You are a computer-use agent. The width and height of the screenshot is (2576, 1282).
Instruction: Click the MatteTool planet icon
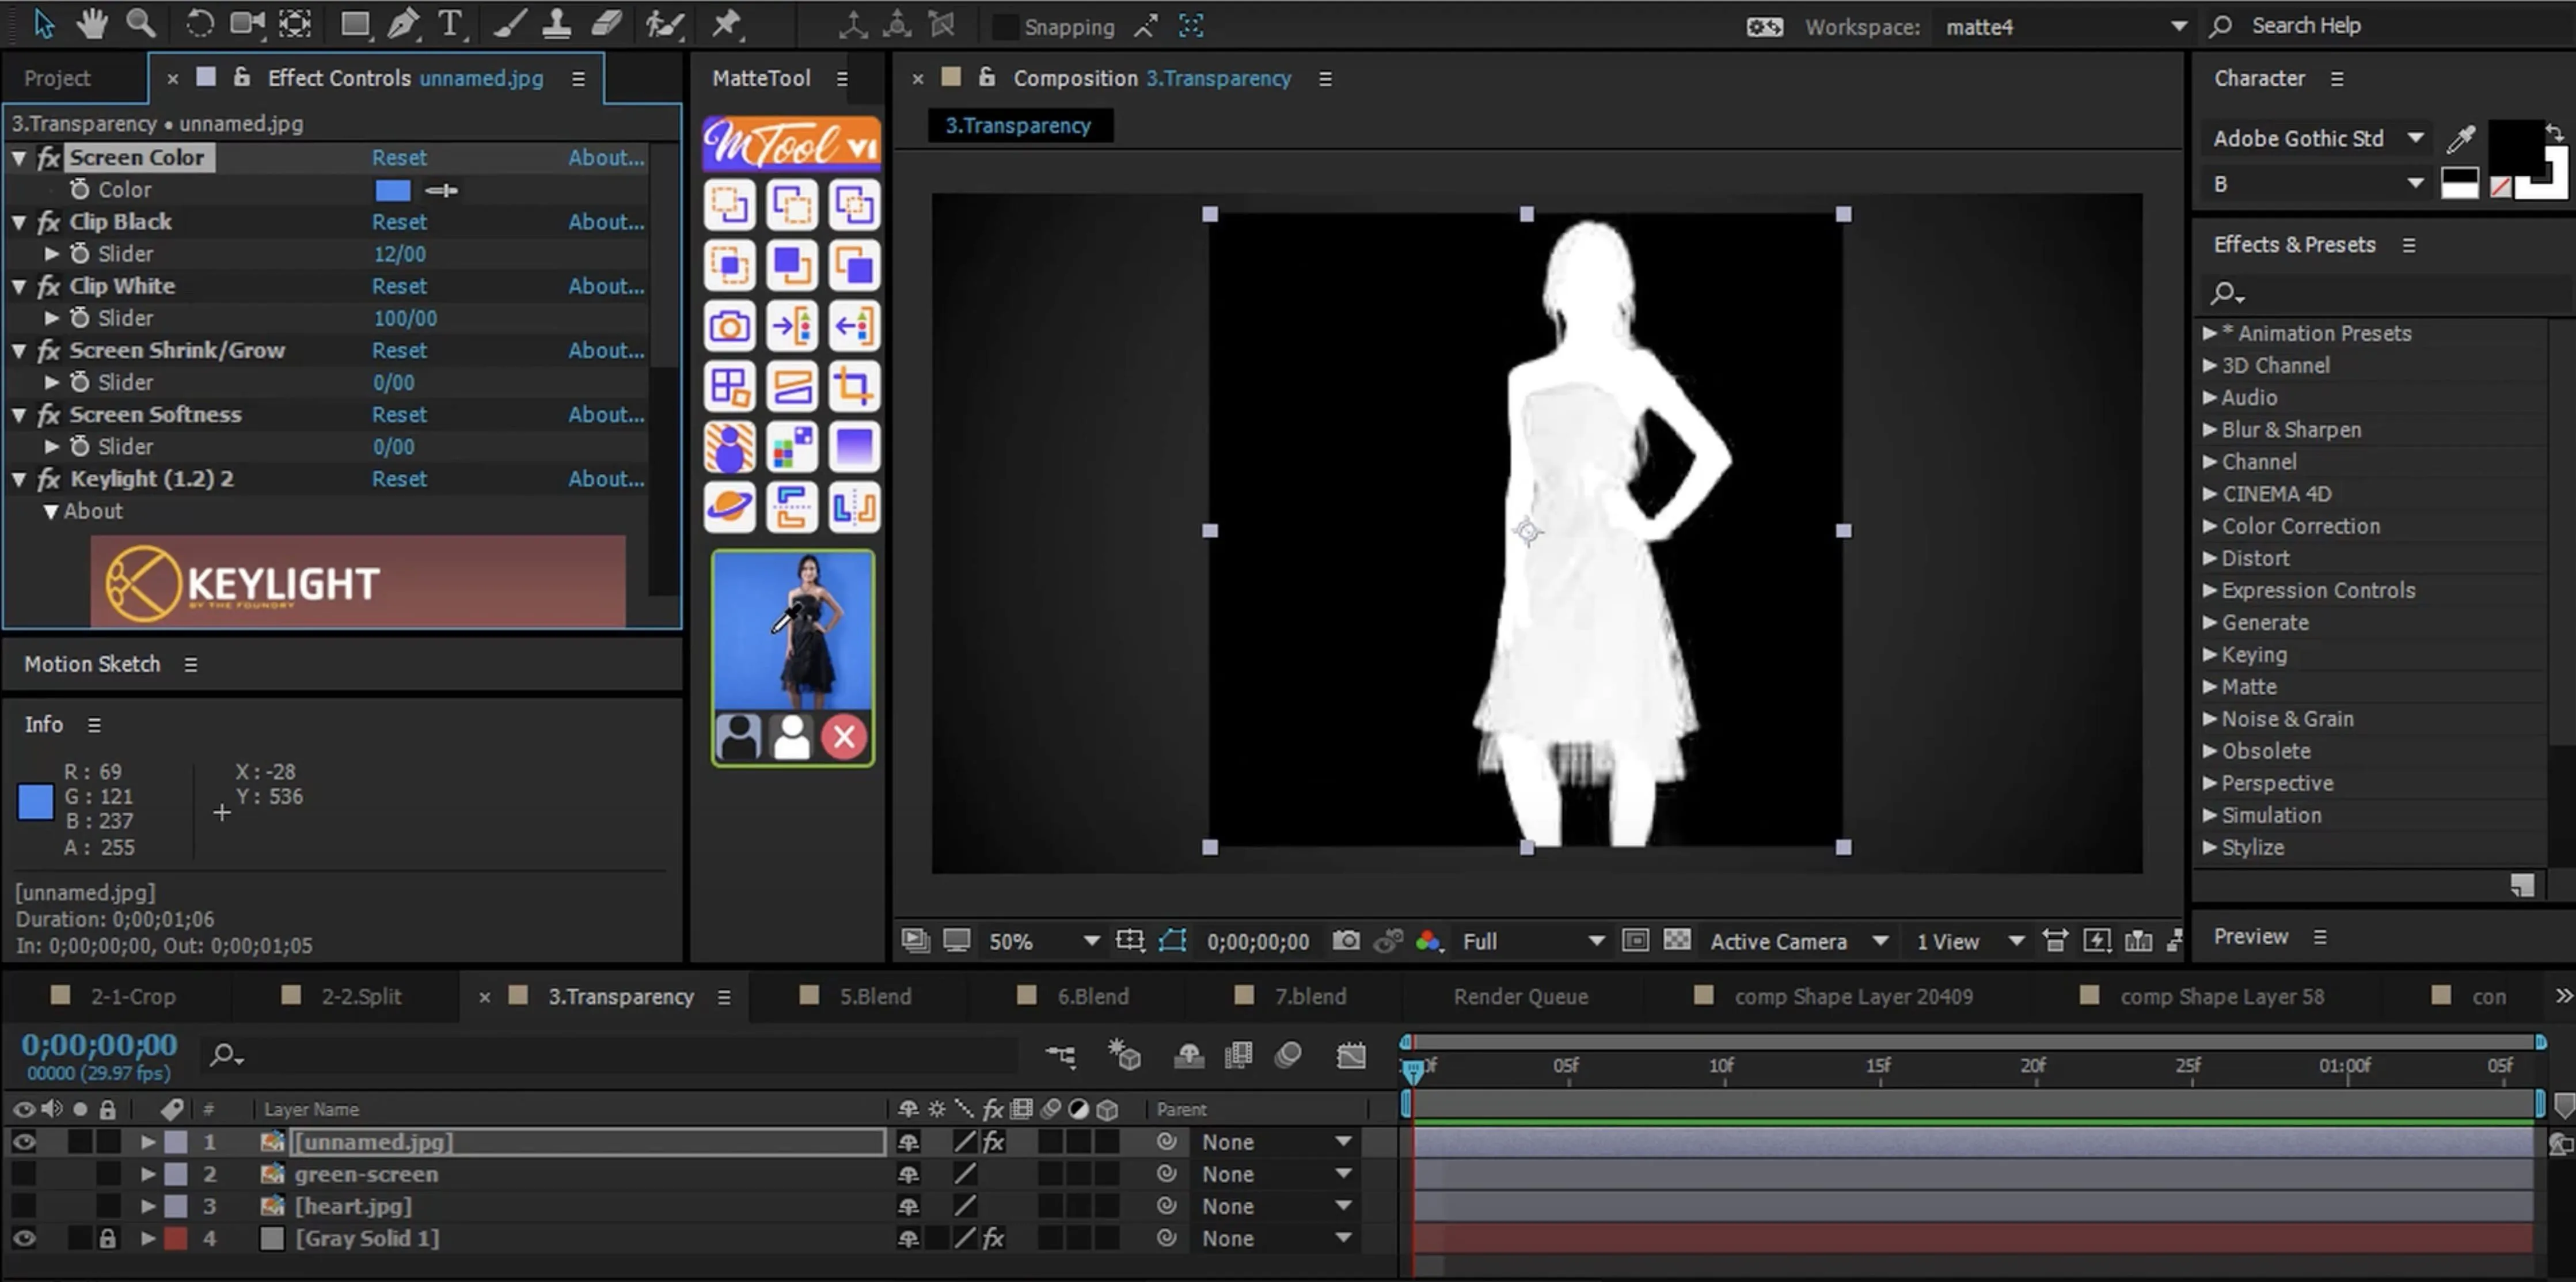(729, 506)
